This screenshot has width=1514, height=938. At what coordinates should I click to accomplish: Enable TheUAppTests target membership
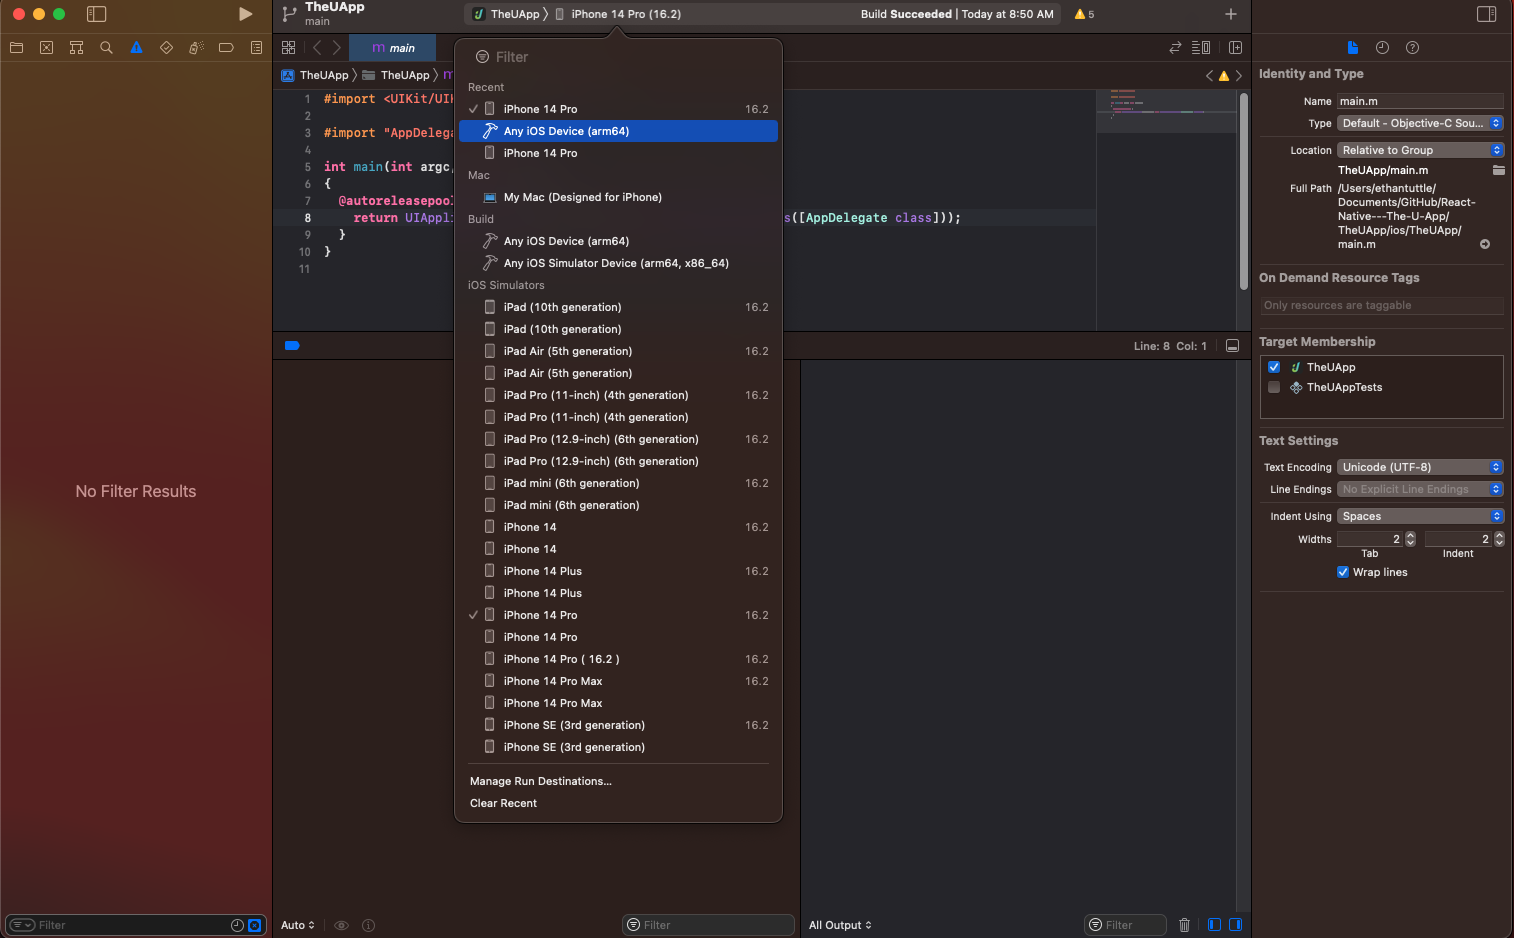1274,387
